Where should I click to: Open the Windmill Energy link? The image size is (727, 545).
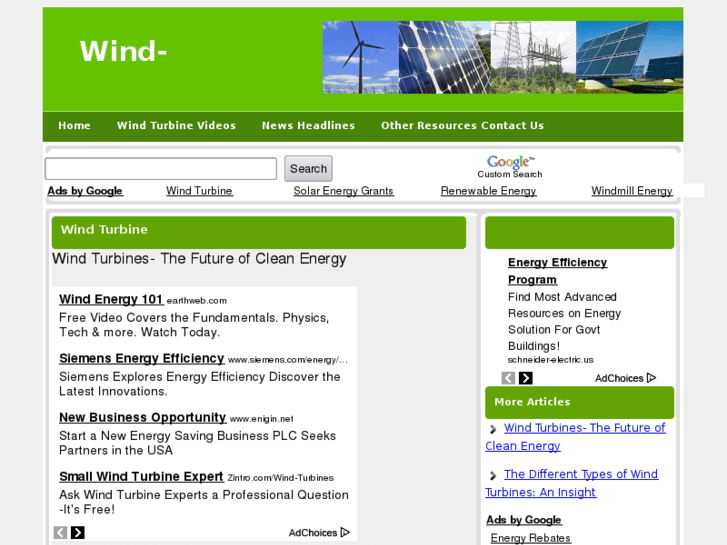[x=632, y=191]
